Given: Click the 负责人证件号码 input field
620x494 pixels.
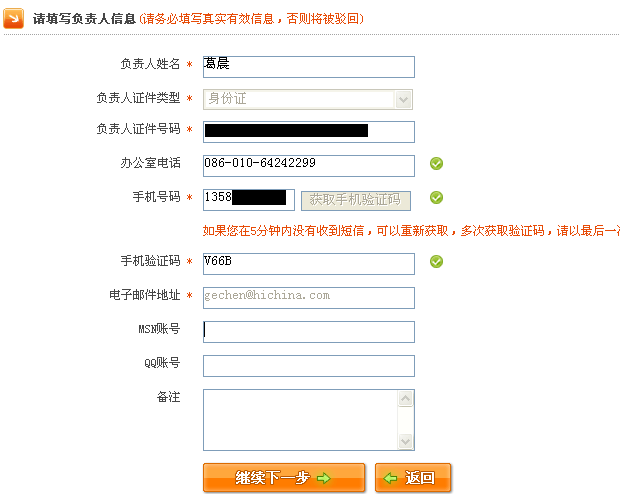Looking at the screenshot, I should tap(308, 132).
